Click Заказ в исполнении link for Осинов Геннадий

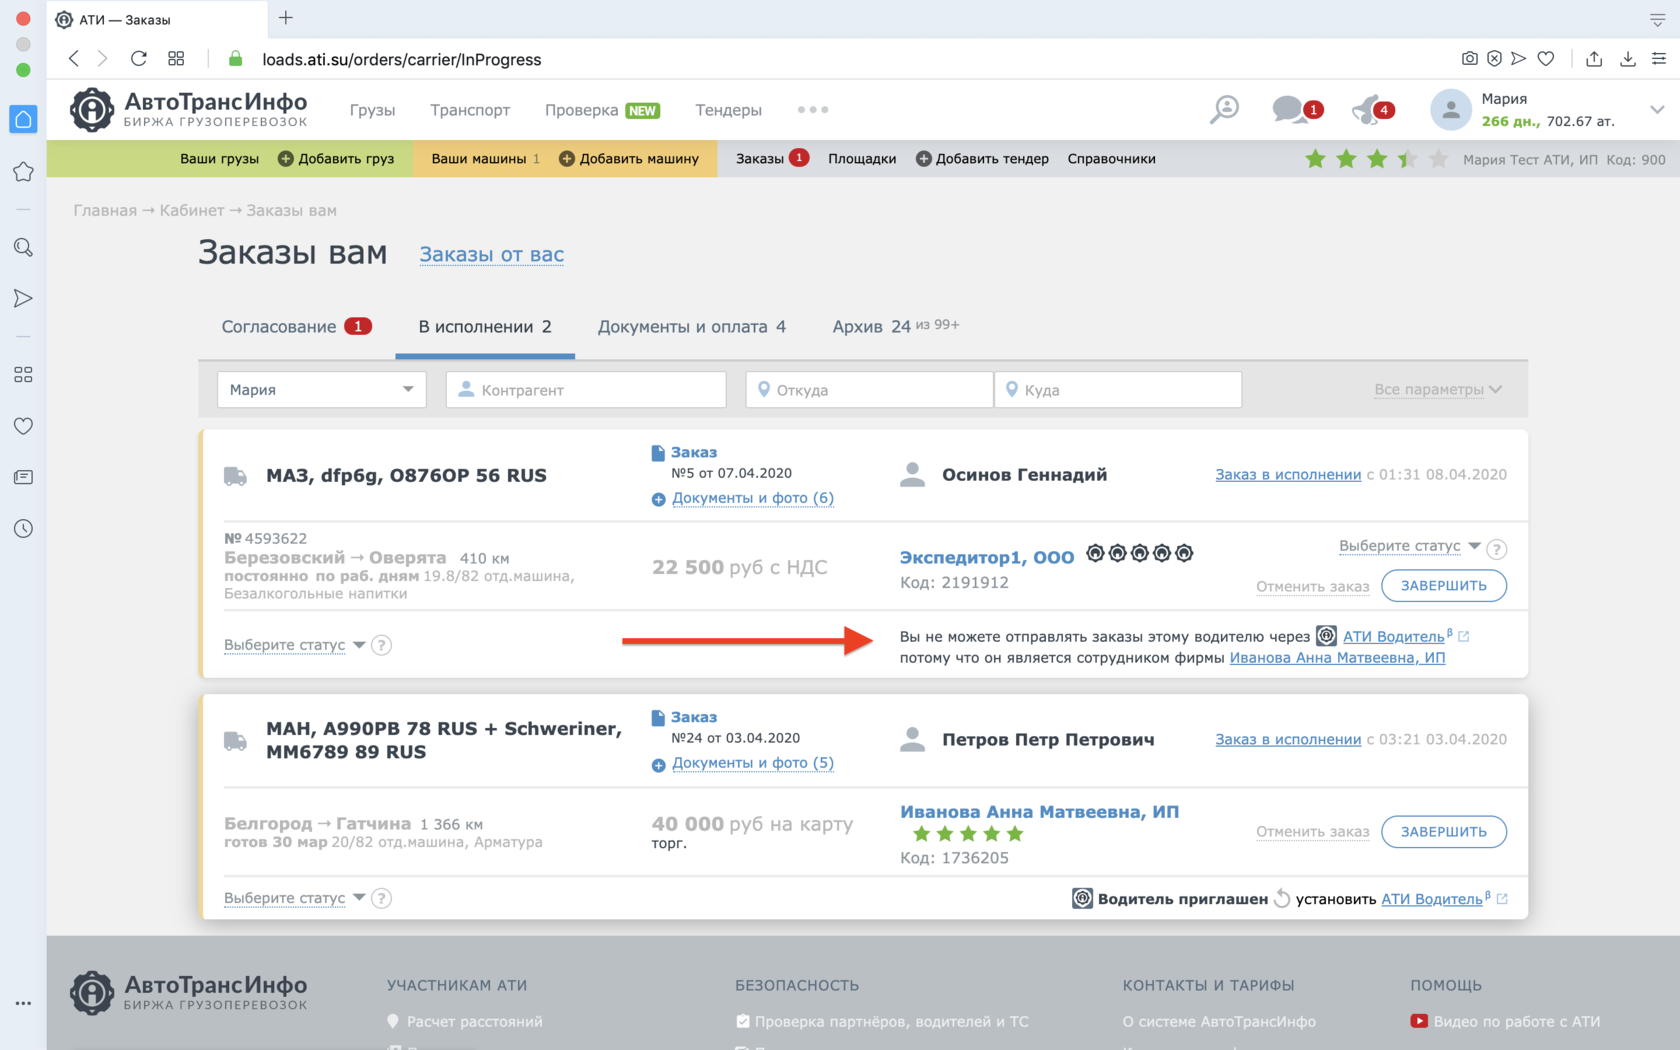[x=1288, y=475]
